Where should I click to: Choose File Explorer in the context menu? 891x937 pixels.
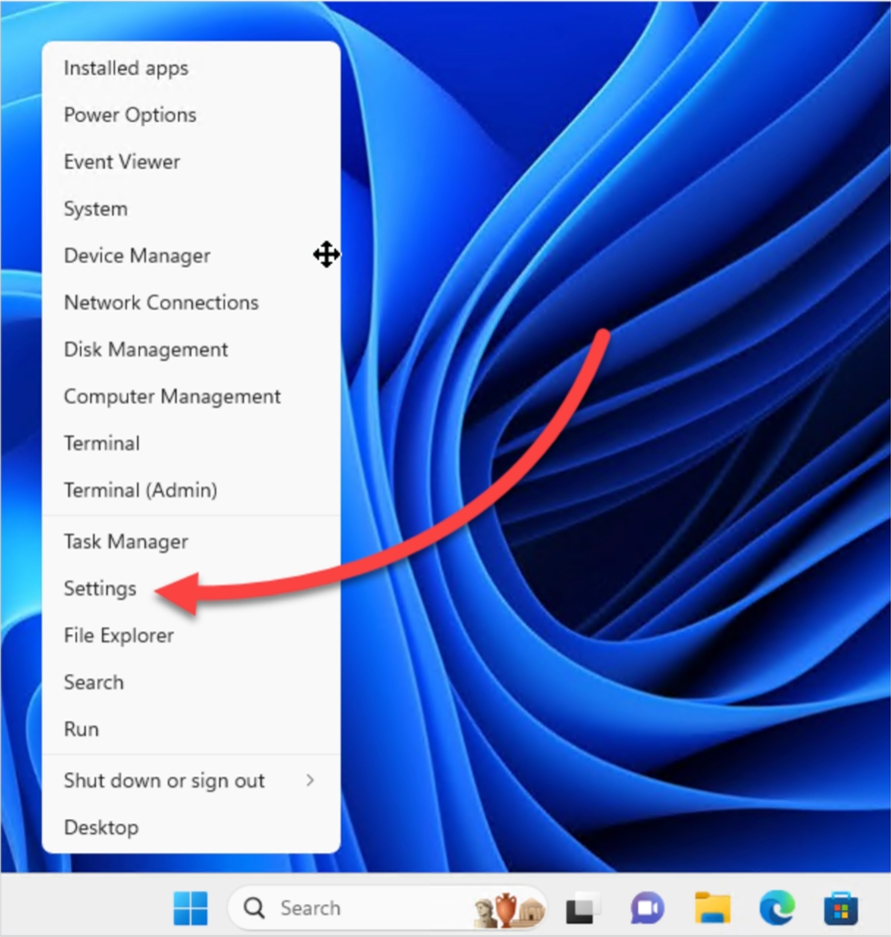[x=191, y=635]
